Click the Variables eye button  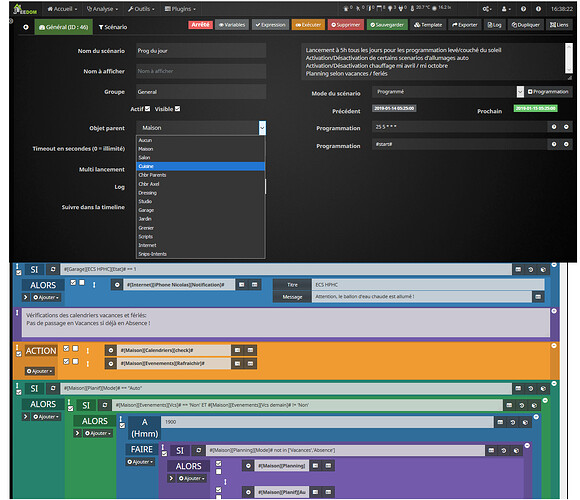pyautogui.click(x=232, y=25)
